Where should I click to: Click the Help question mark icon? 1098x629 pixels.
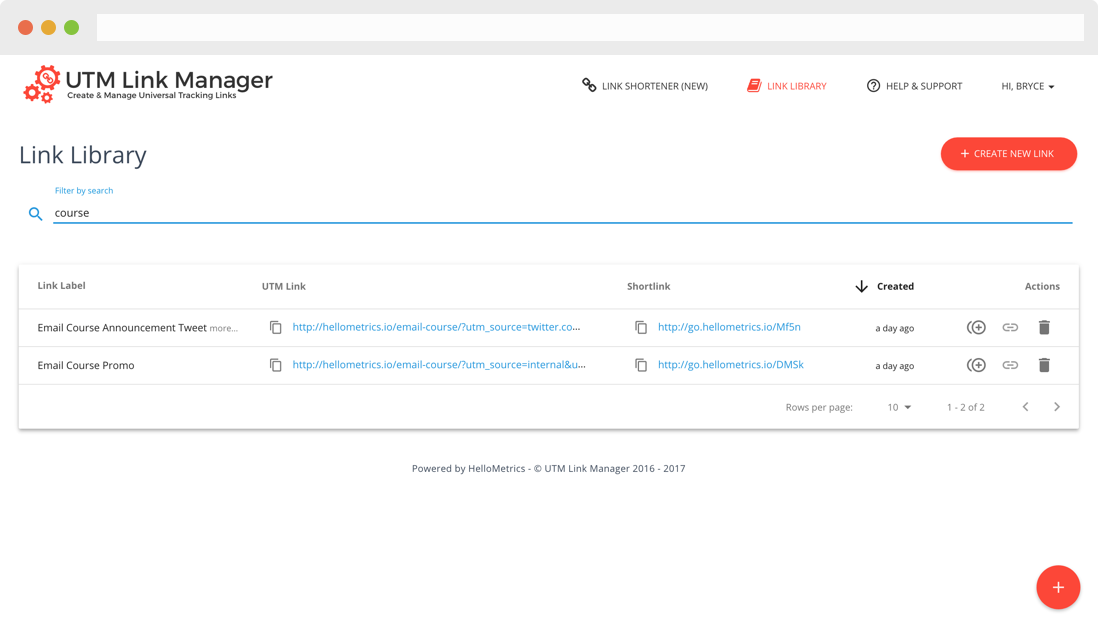tap(873, 85)
